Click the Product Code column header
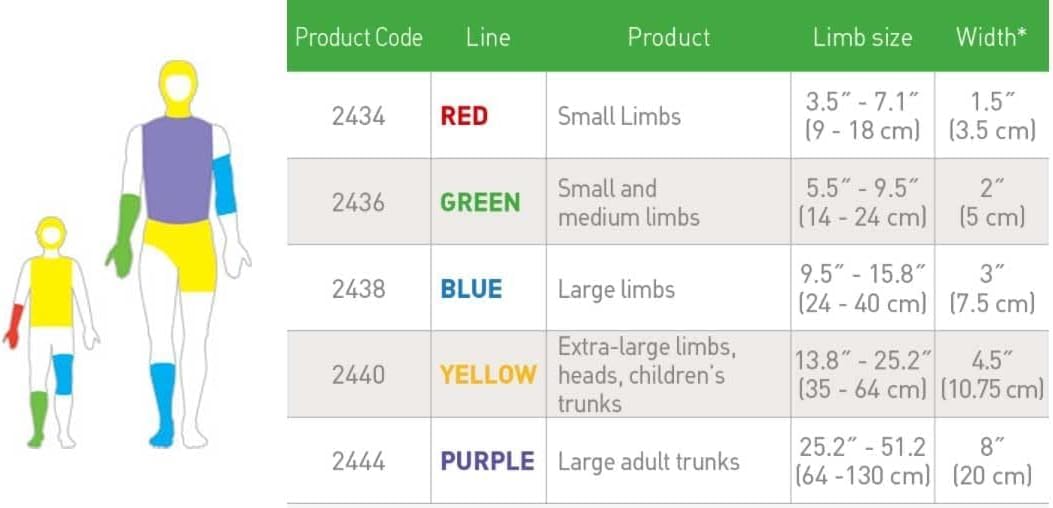 [x=358, y=38]
